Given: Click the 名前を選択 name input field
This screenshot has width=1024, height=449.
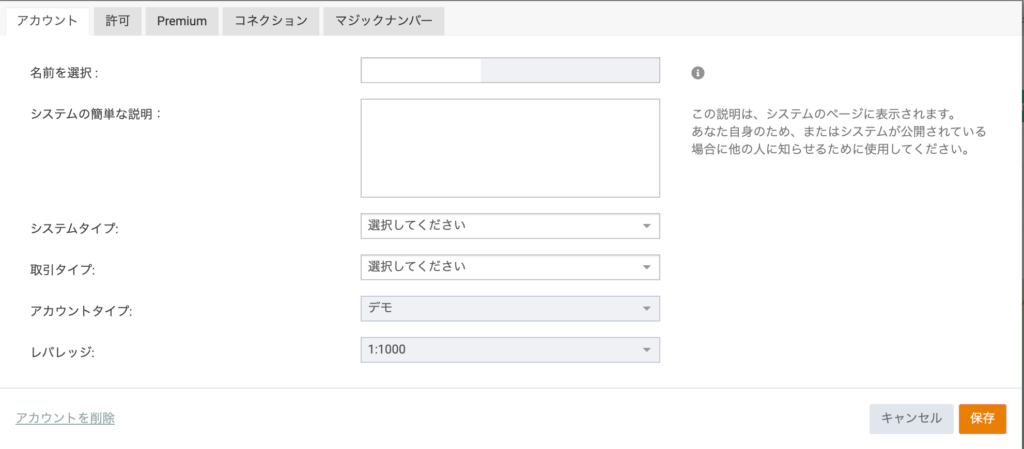Looking at the screenshot, I should [510, 70].
